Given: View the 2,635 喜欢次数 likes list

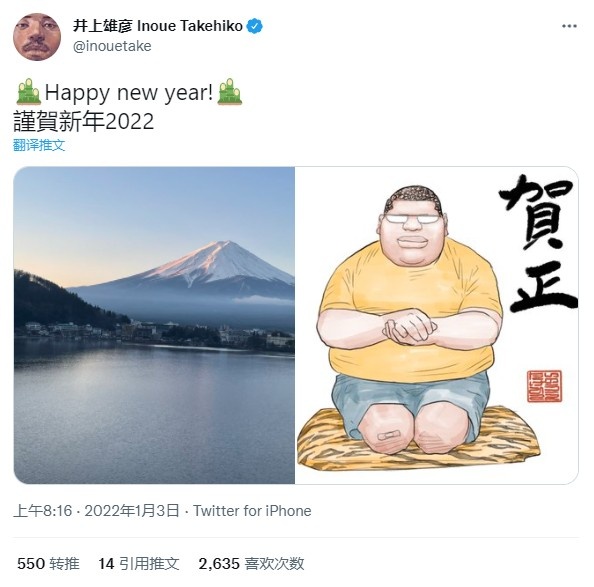Looking at the screenshot, I should (251, 564).
